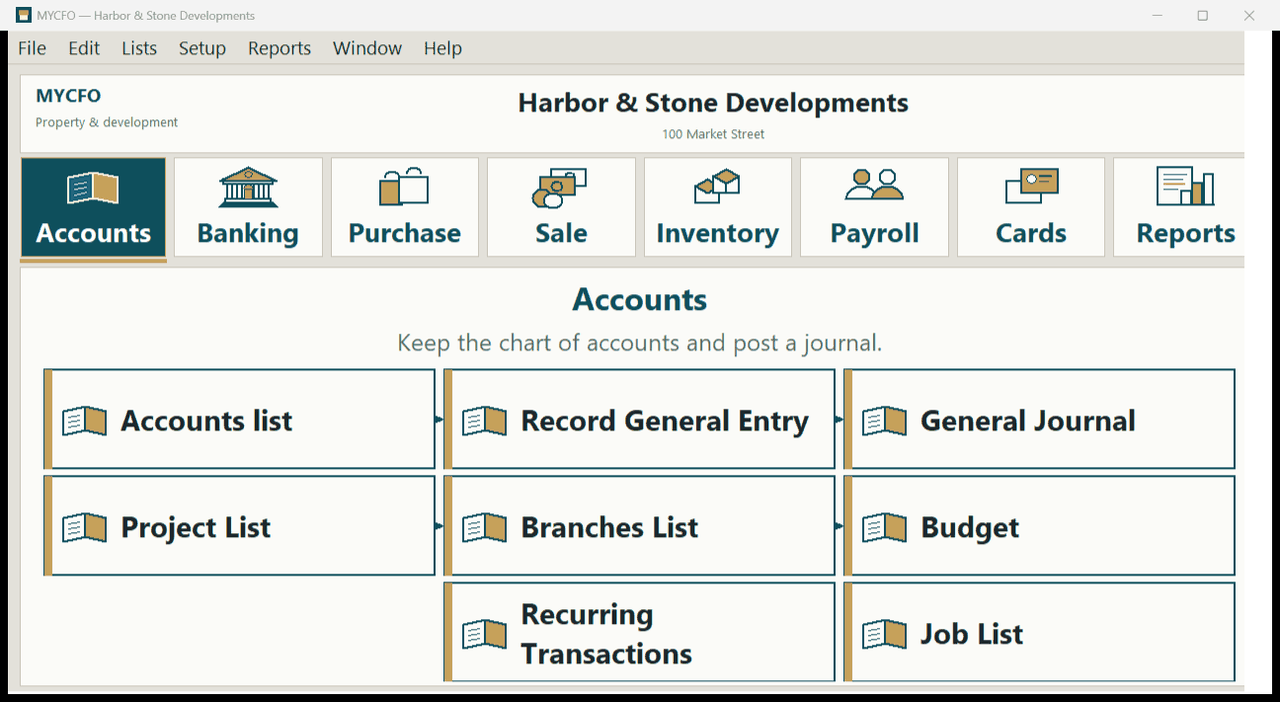Open the General Journal button
The height and width of the screenshot is (702, 1280).
point(1040,419)
